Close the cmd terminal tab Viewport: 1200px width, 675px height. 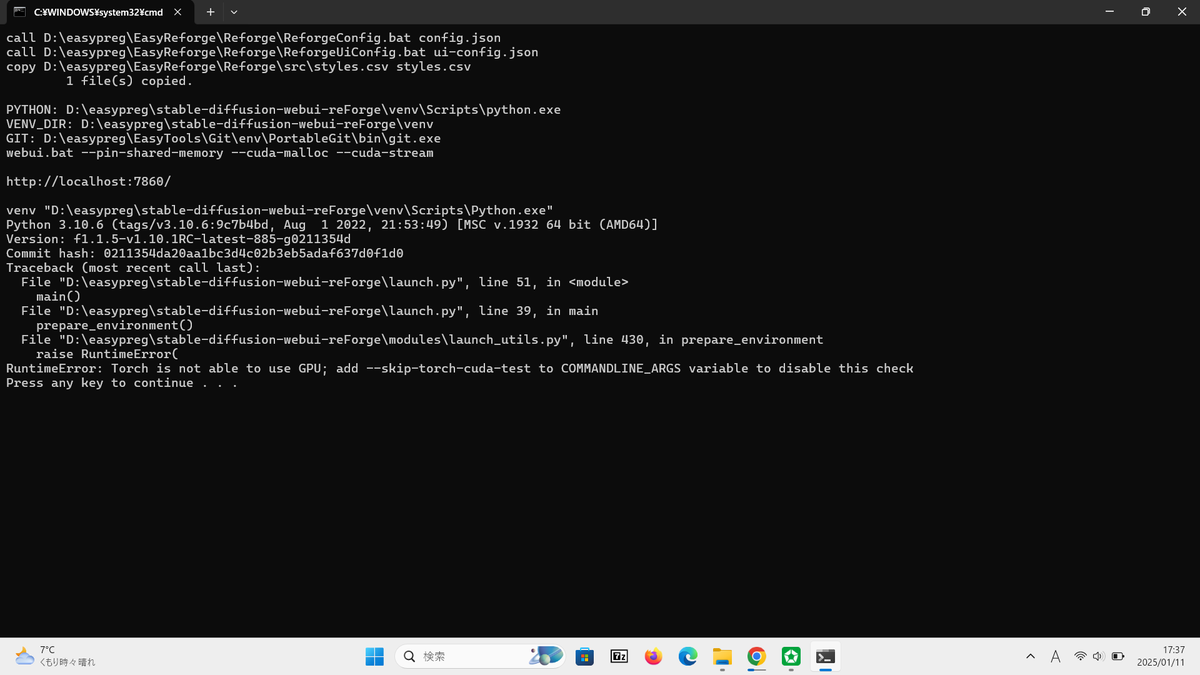pos(177,12)
